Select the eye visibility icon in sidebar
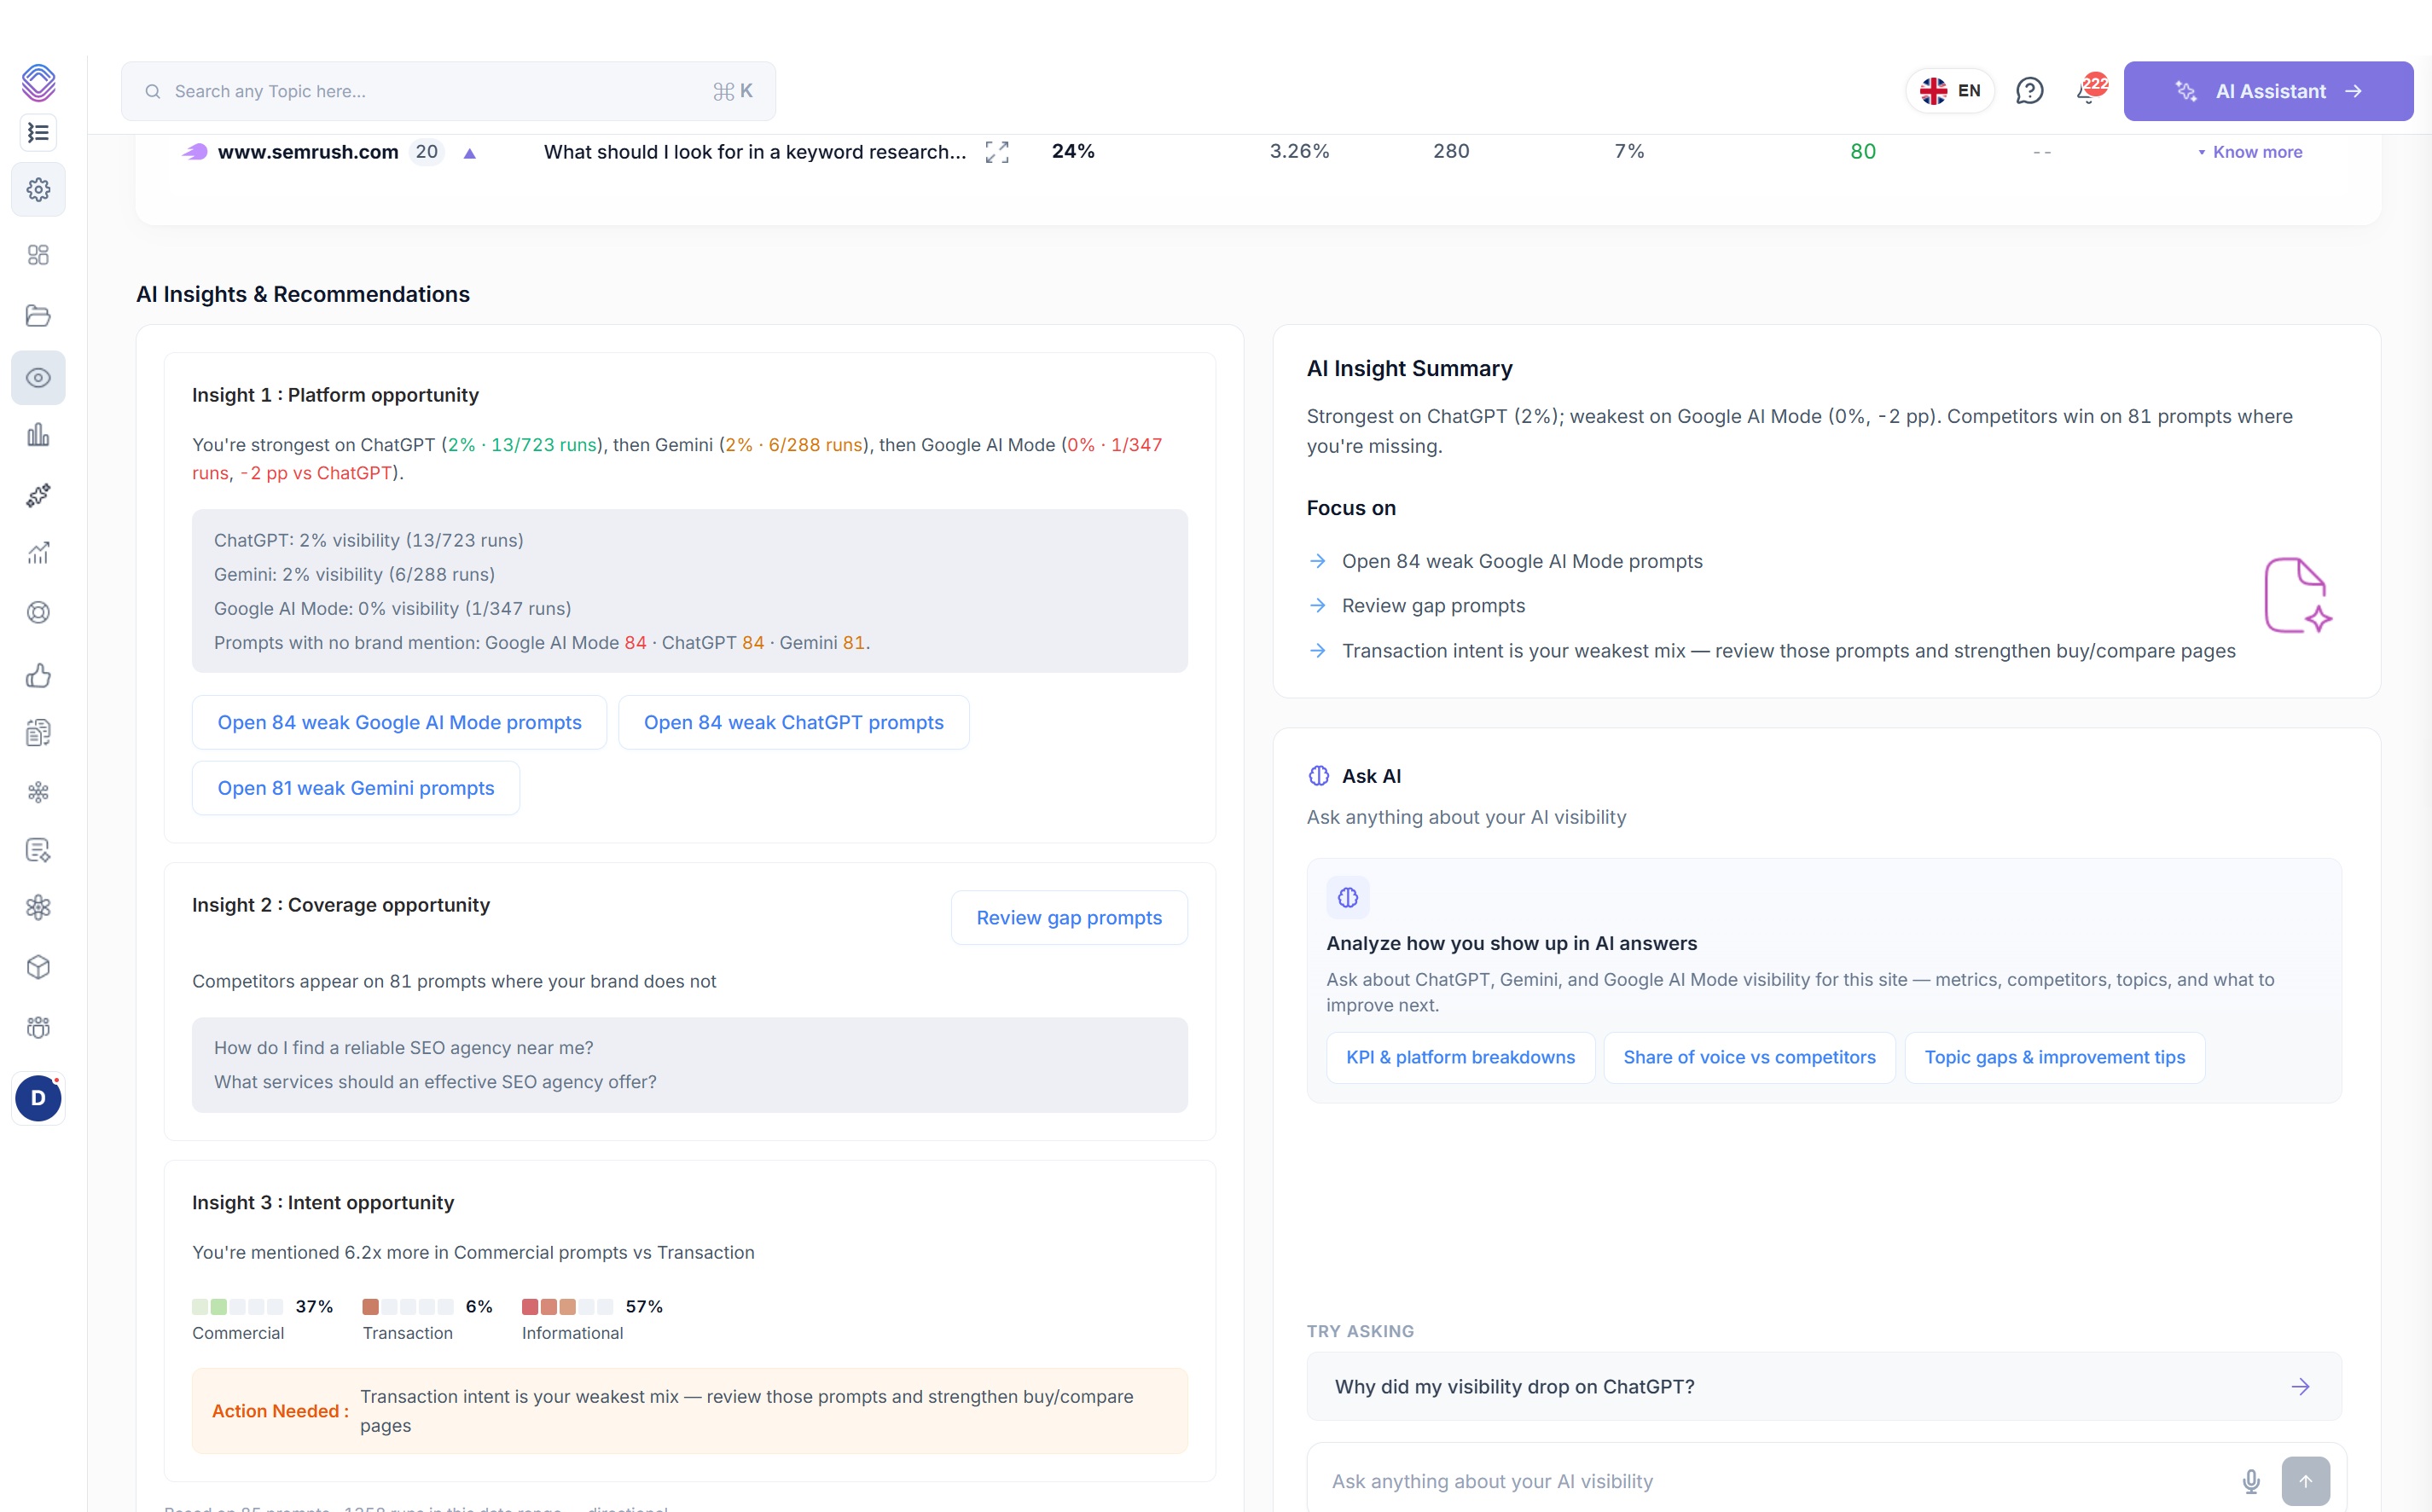This screenshot has width=2432, height=1512. coord(38,378)
